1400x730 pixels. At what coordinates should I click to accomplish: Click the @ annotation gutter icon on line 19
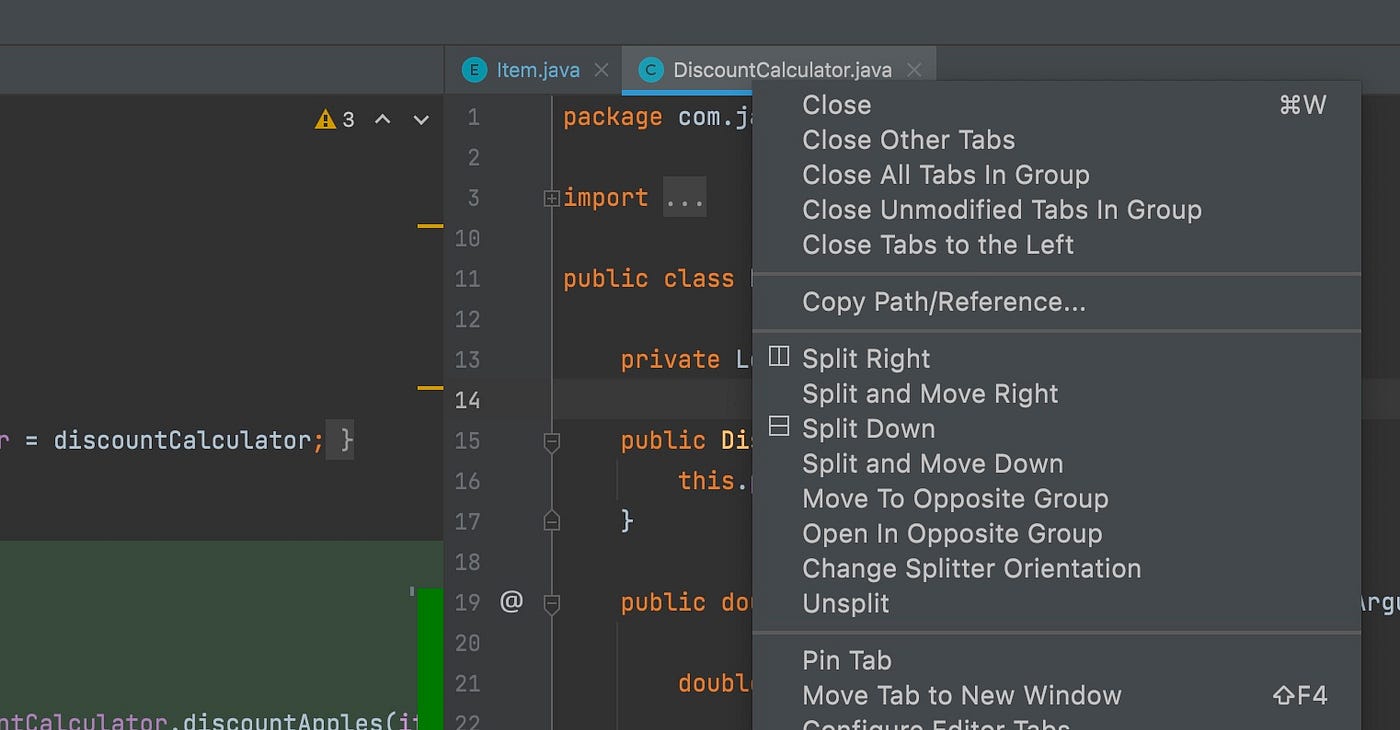click(x=512, y=601)
